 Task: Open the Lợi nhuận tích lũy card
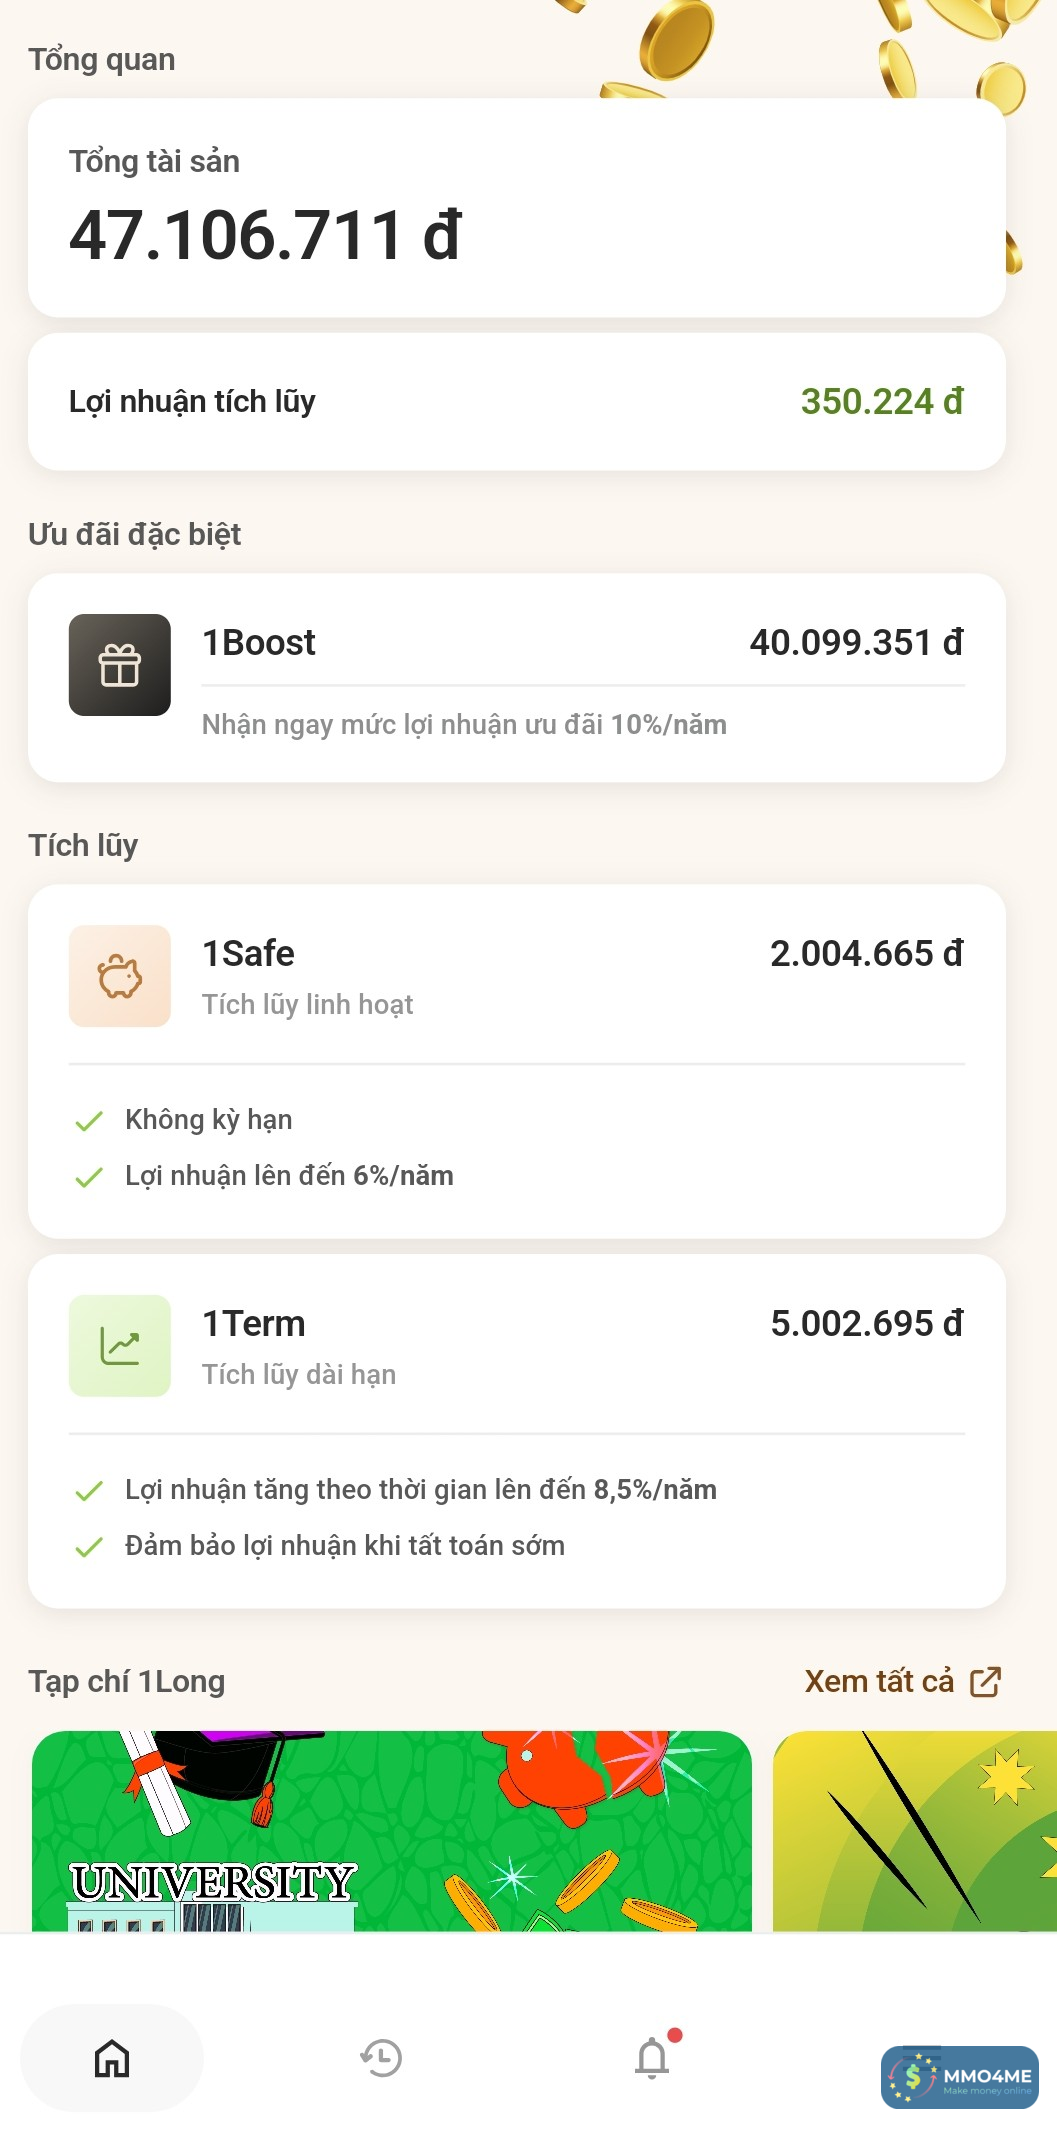(516, 402)
